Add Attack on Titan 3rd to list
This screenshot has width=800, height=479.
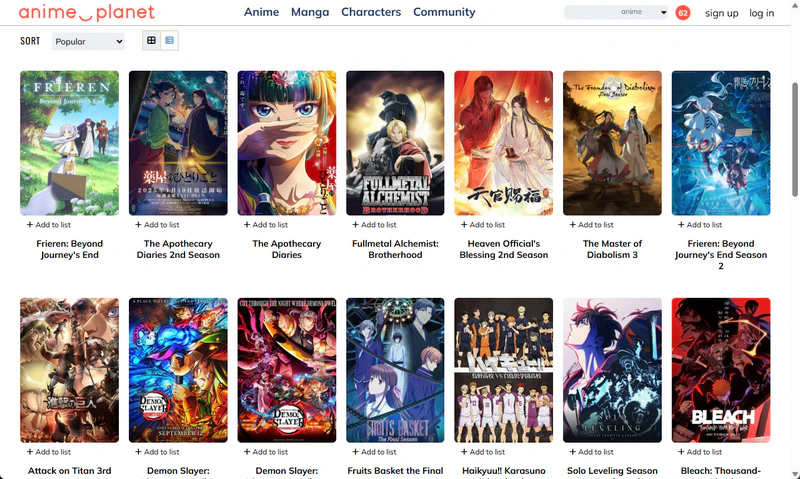48,451
